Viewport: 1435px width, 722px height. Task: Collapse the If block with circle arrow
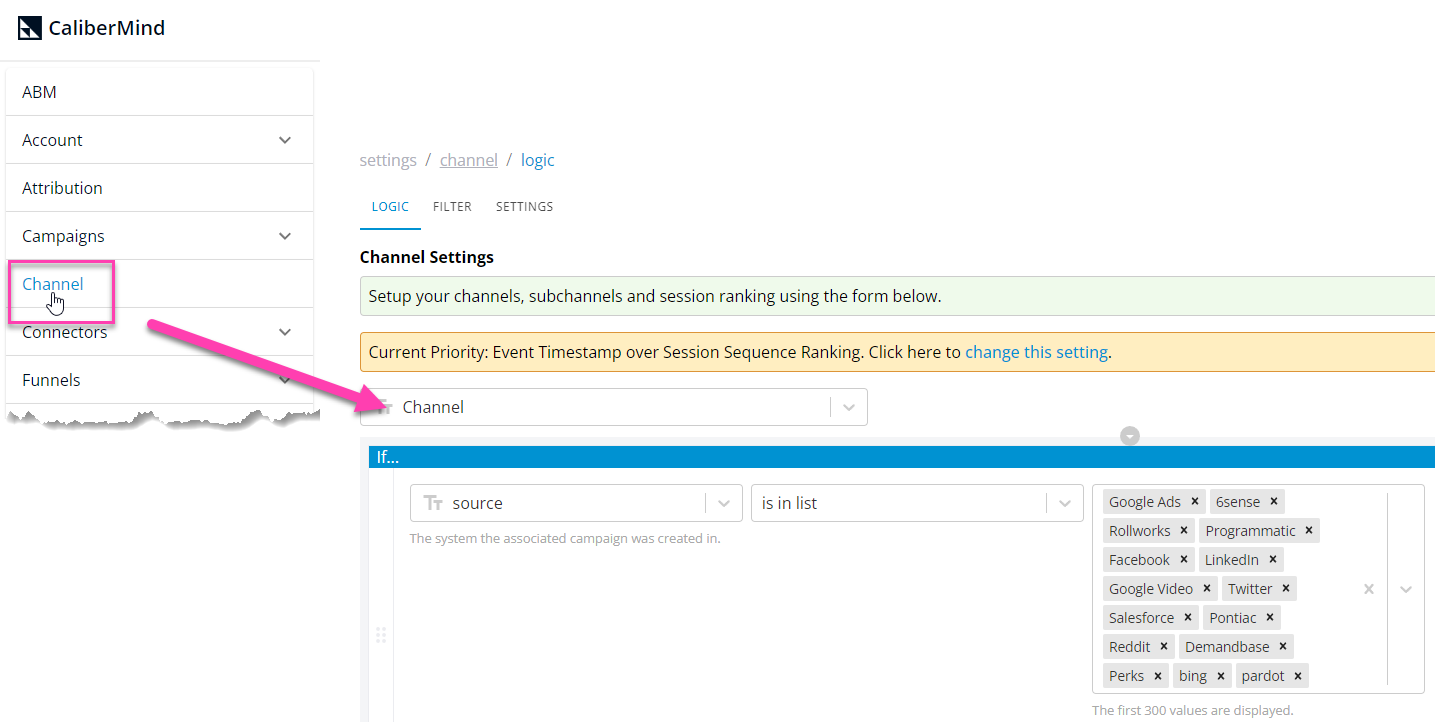point(1130,436)
